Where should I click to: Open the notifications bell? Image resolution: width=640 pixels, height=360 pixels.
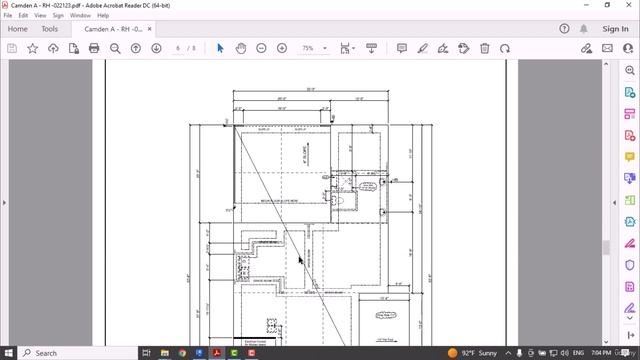[x=584, y=29]
